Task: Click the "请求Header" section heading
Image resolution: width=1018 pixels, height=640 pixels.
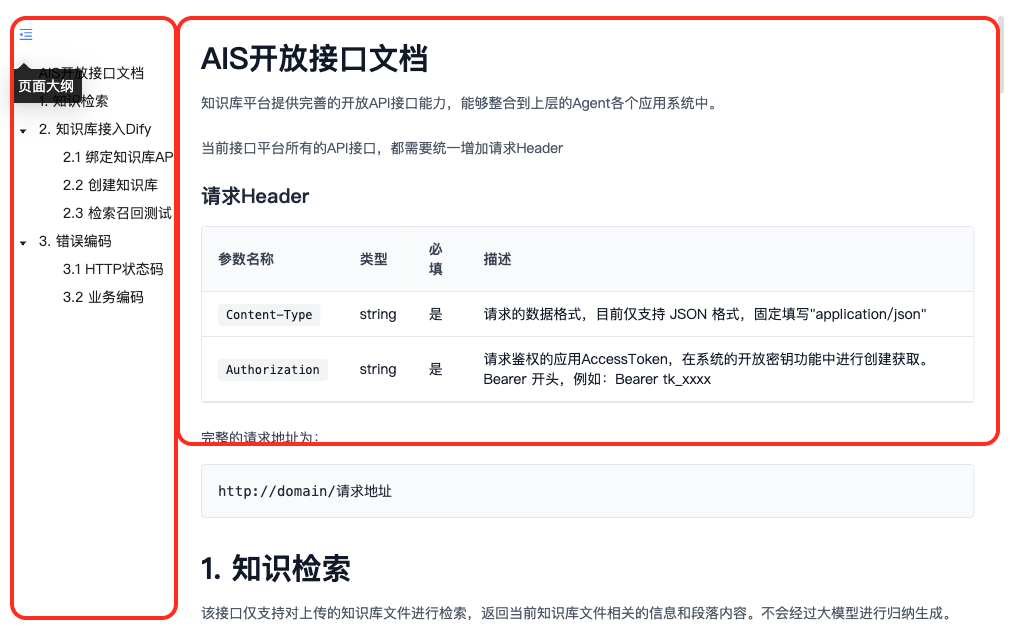Action: 255,196
